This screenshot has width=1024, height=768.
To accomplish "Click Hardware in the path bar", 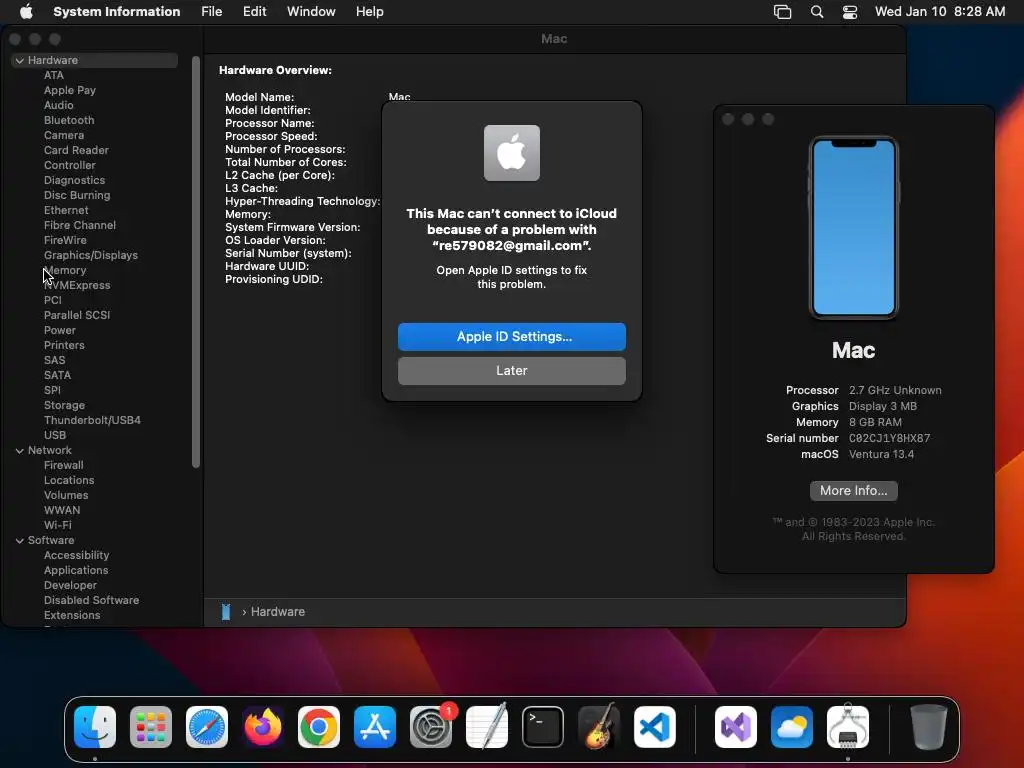I will 278,612.
